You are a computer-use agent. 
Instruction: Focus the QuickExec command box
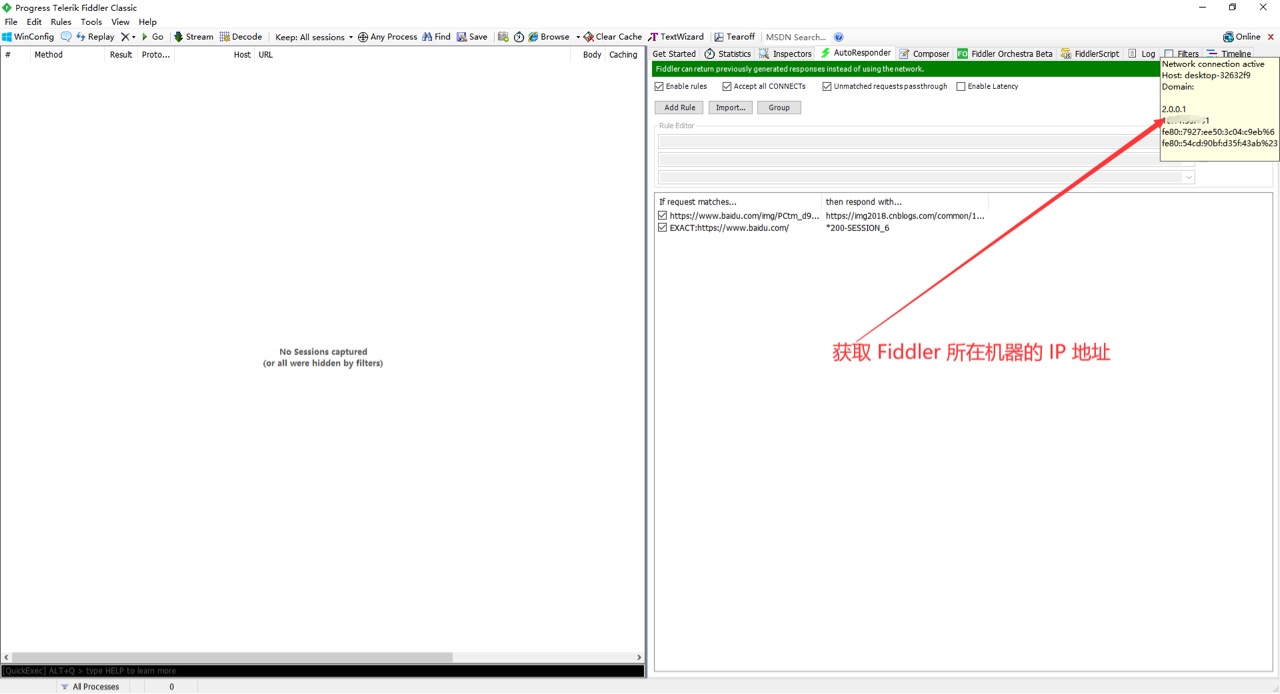coord(322,671)
